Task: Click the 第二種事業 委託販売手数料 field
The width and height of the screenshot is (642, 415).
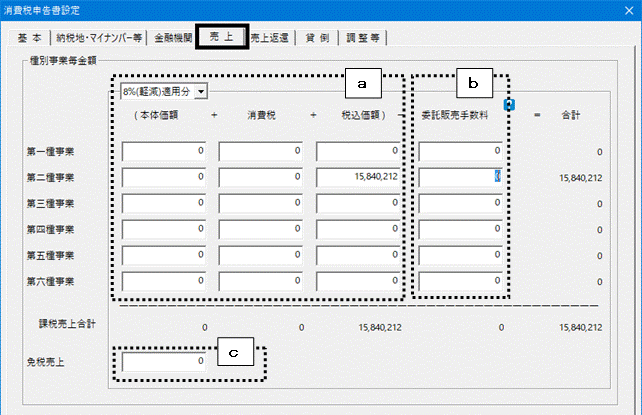Action: tap(460, 177)
